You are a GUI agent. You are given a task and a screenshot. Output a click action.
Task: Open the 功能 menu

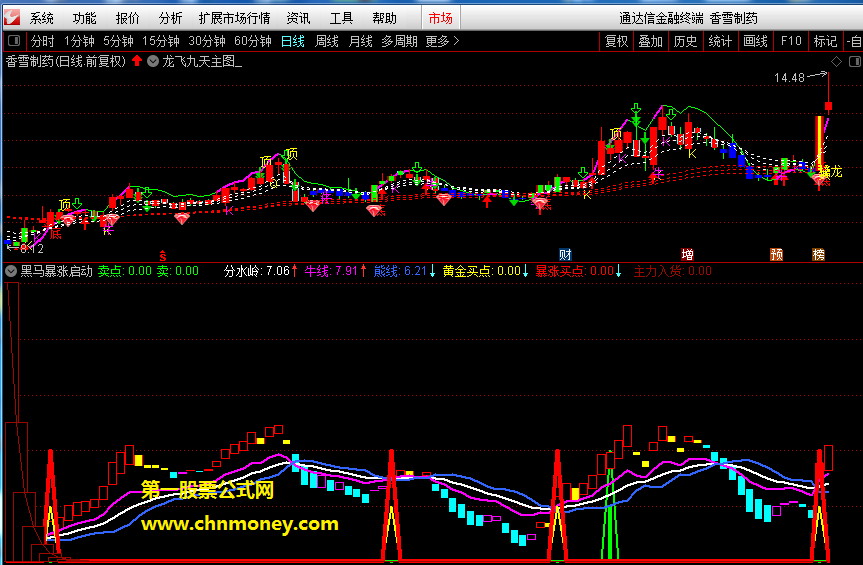coord(84,19)
